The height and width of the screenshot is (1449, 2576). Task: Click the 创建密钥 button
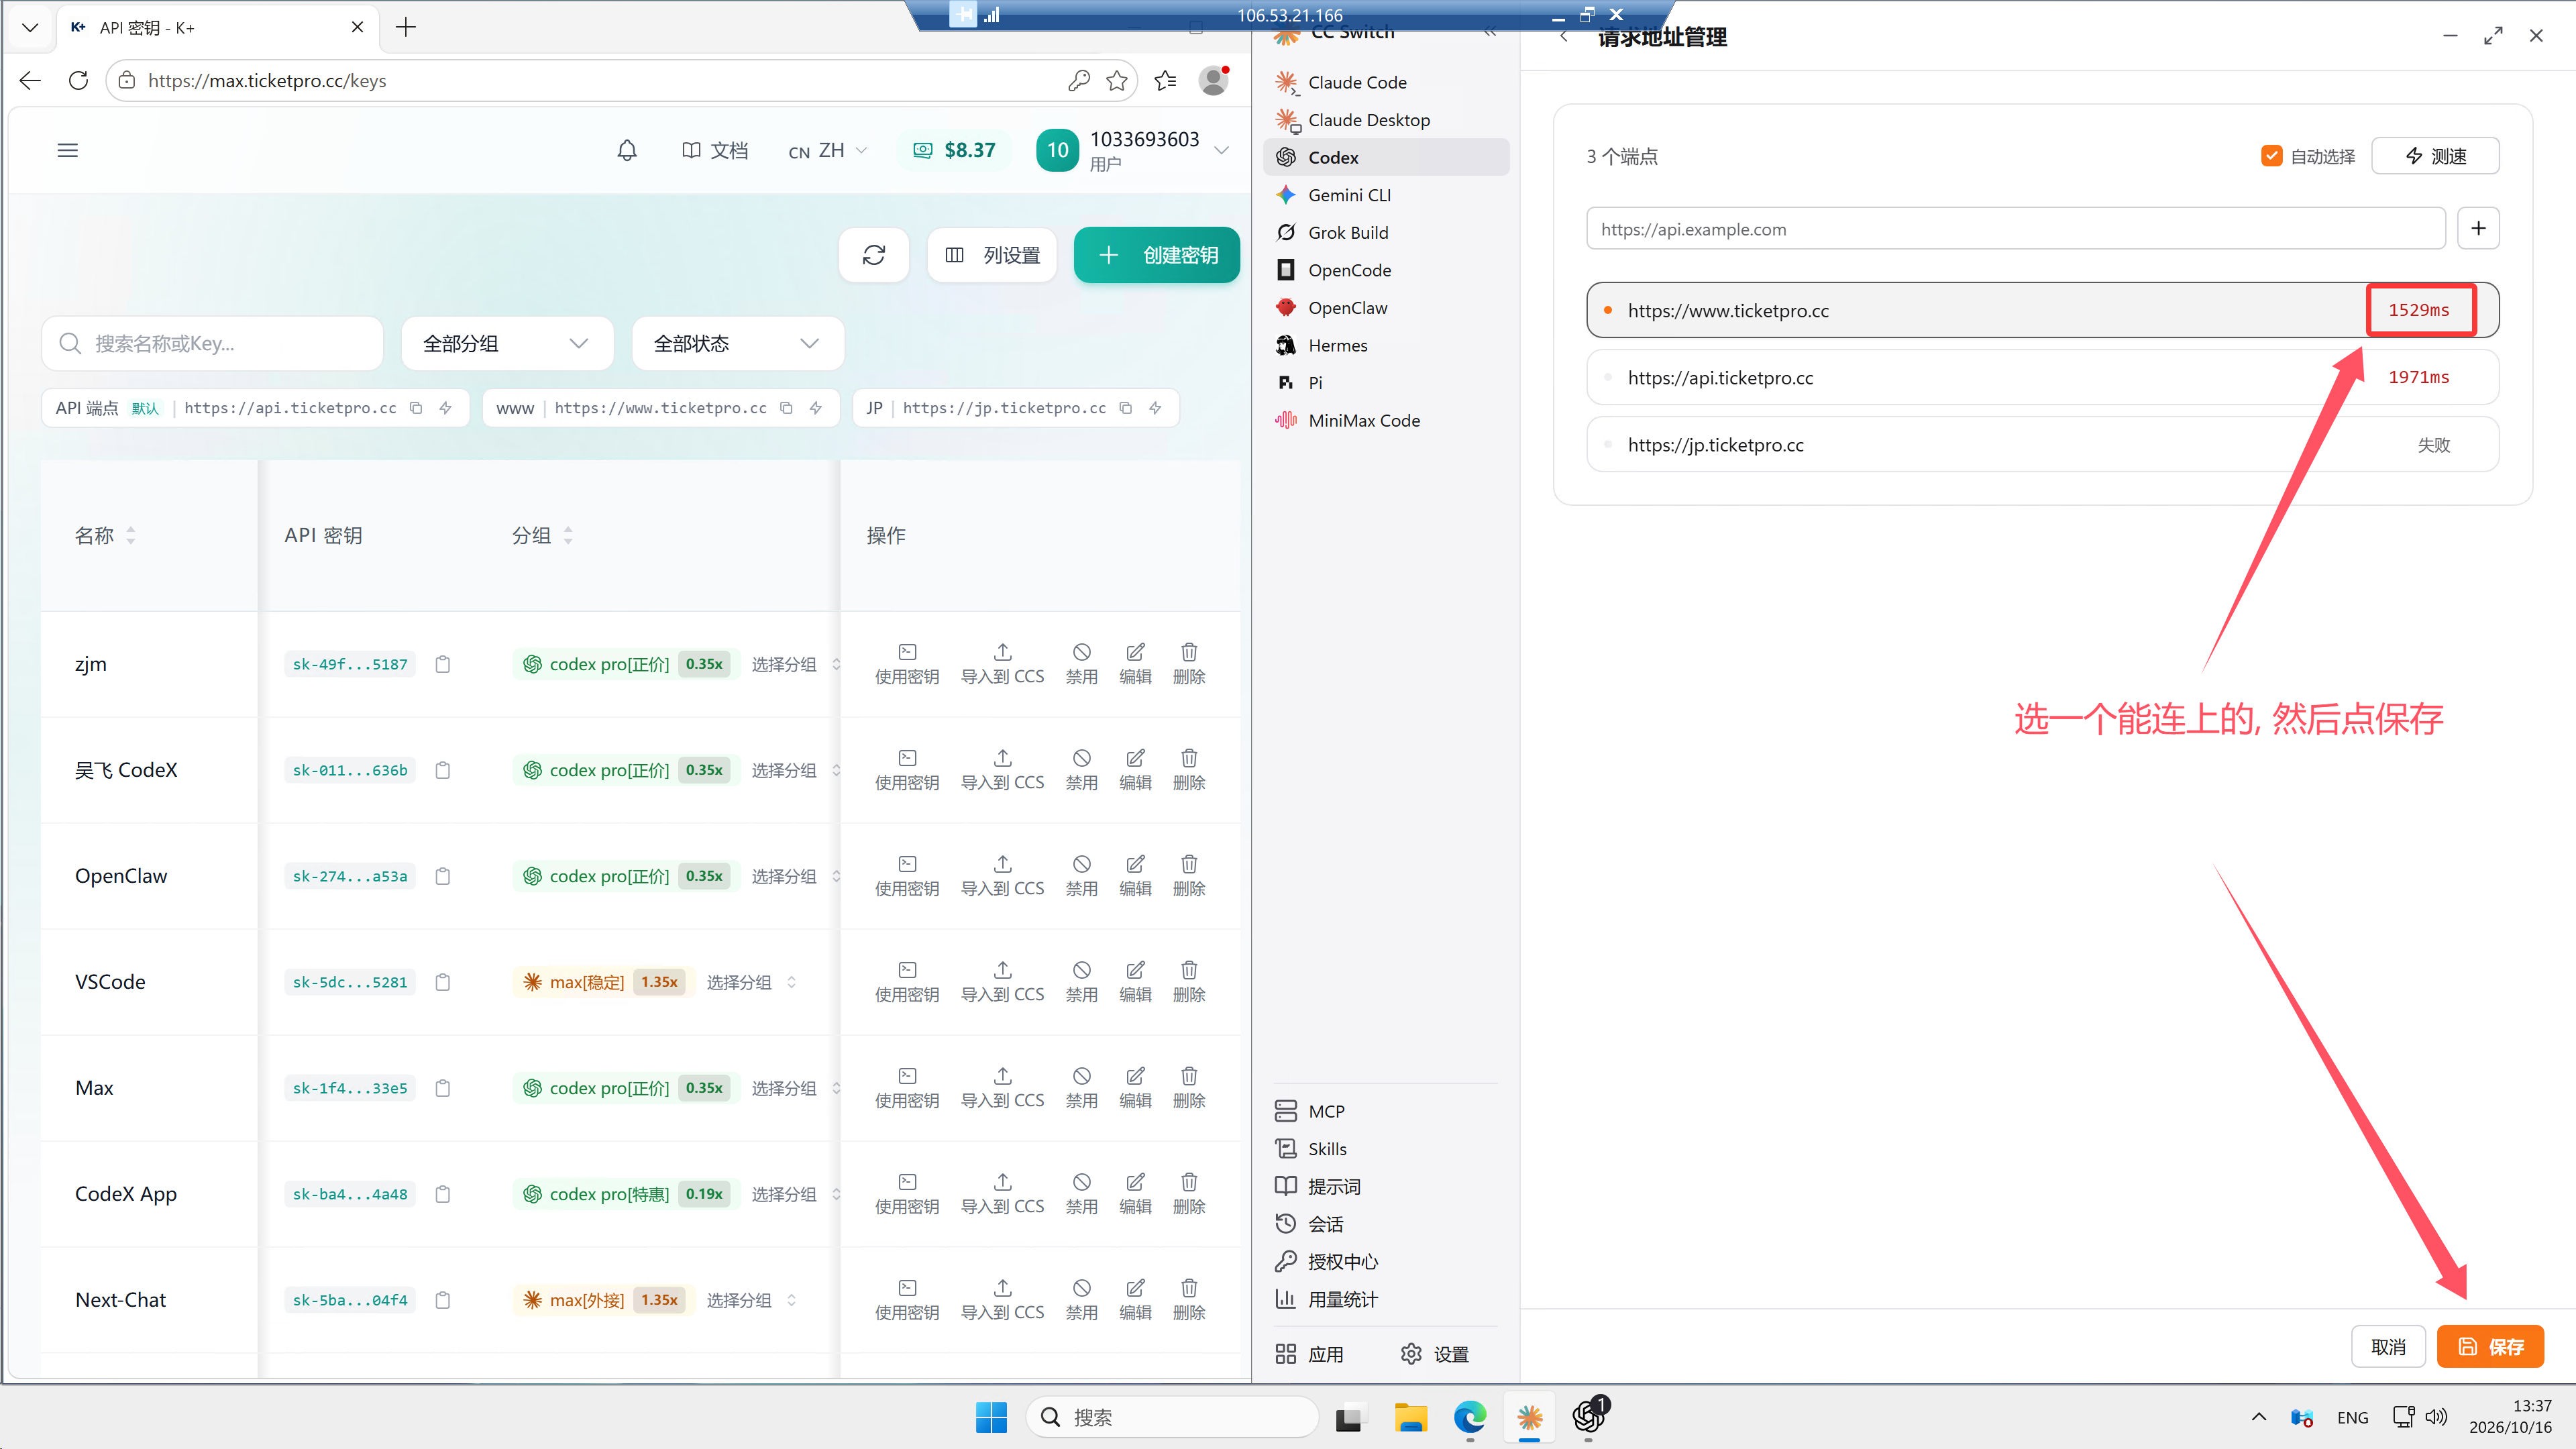tap(1157, 255)
